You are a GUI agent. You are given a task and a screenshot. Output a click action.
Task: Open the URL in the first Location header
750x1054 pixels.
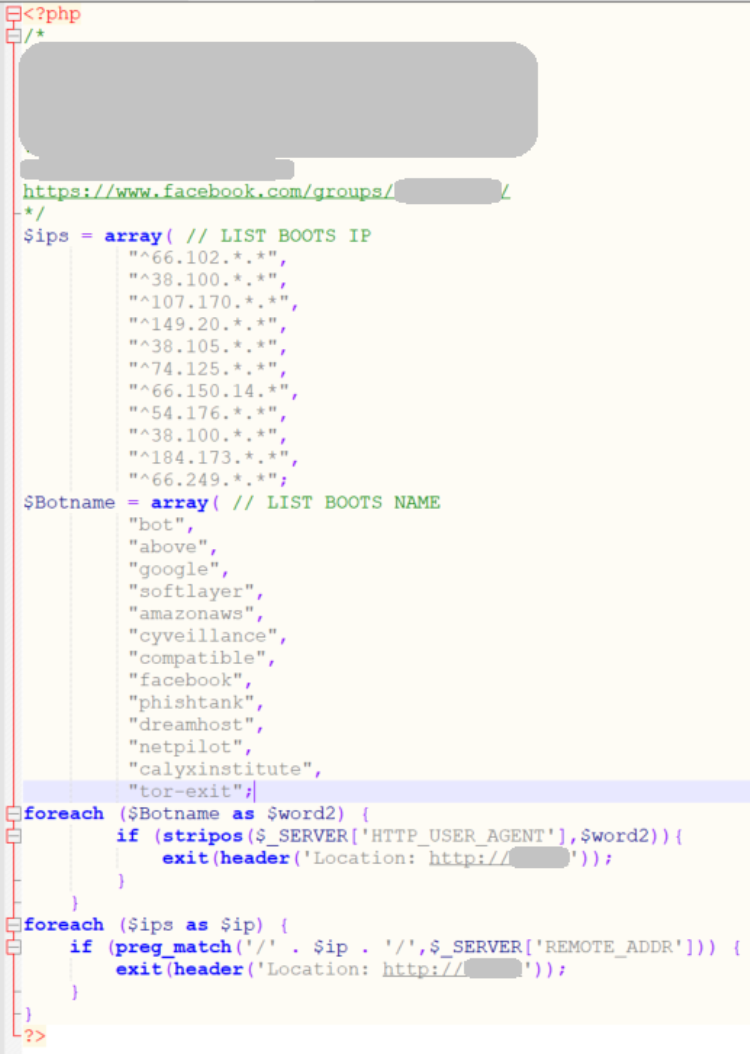coord(498,858)
